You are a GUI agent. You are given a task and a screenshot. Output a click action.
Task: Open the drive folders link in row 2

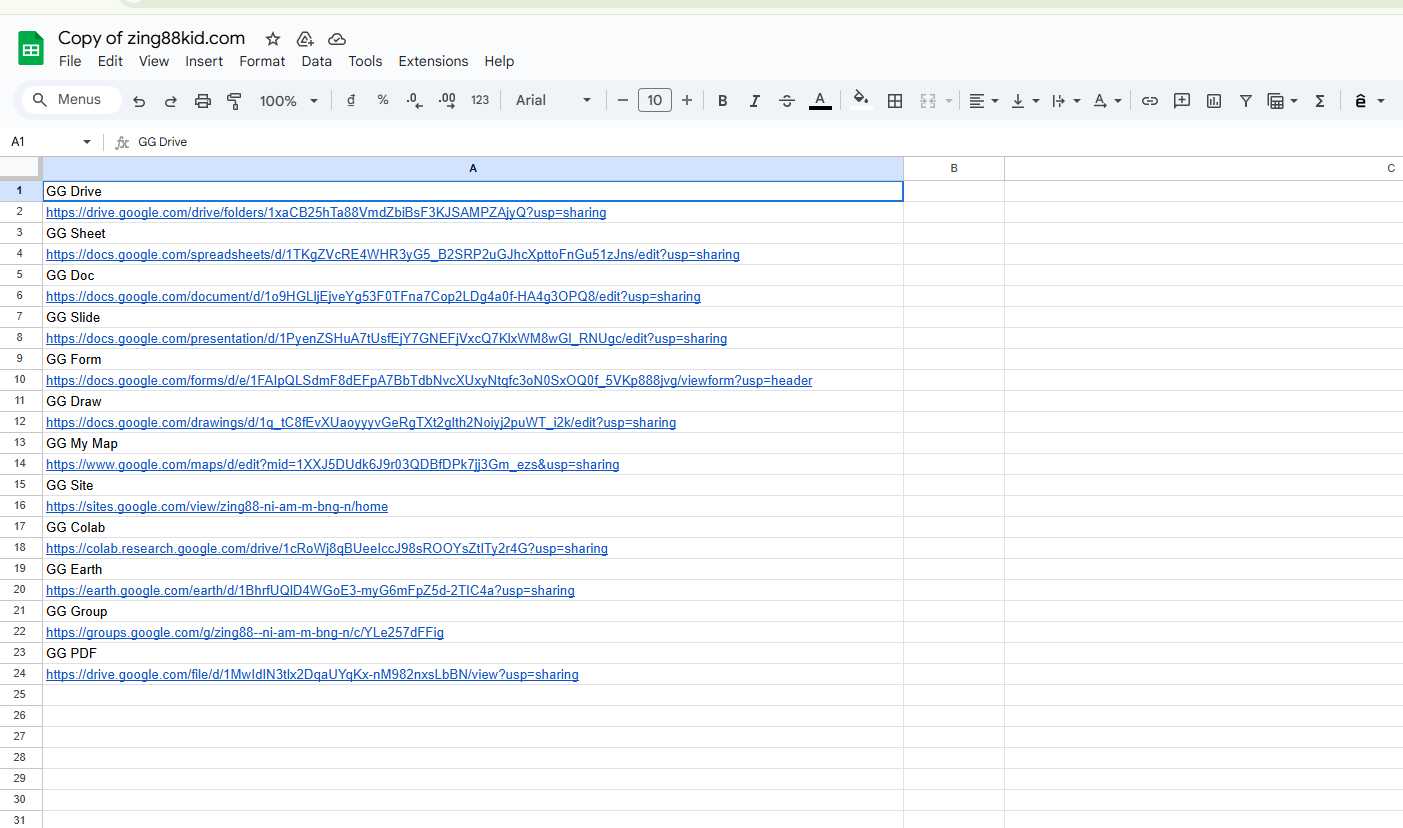point(326,212)
